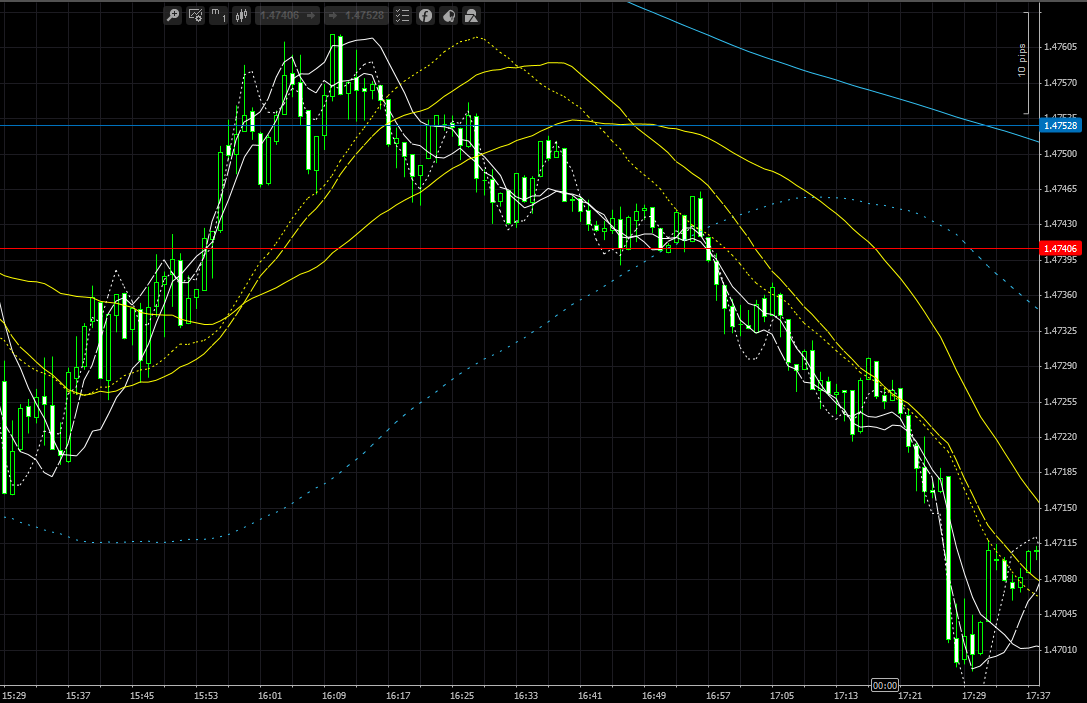Click the red horizontal price line
The width and height of the screenshot is (1087, 703).
520,248
